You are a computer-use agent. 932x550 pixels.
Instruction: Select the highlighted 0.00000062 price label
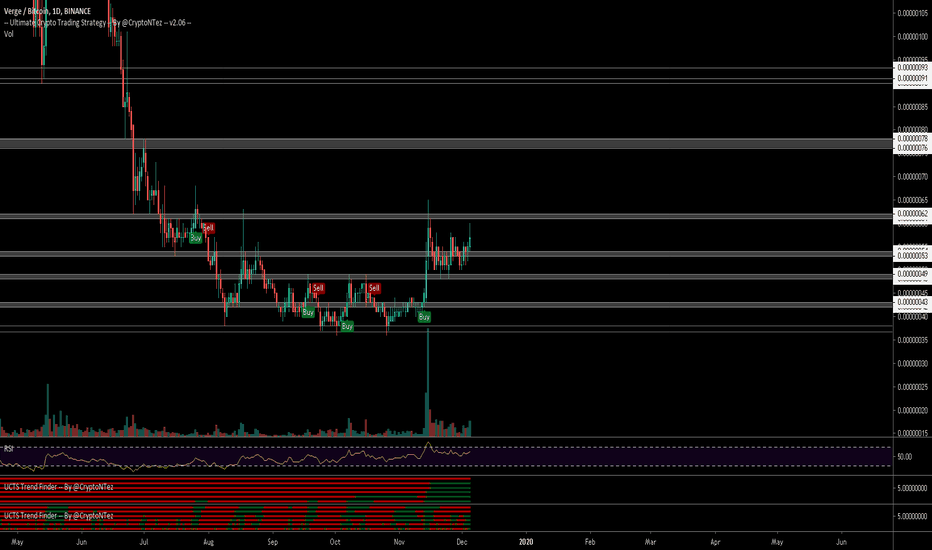912,213
